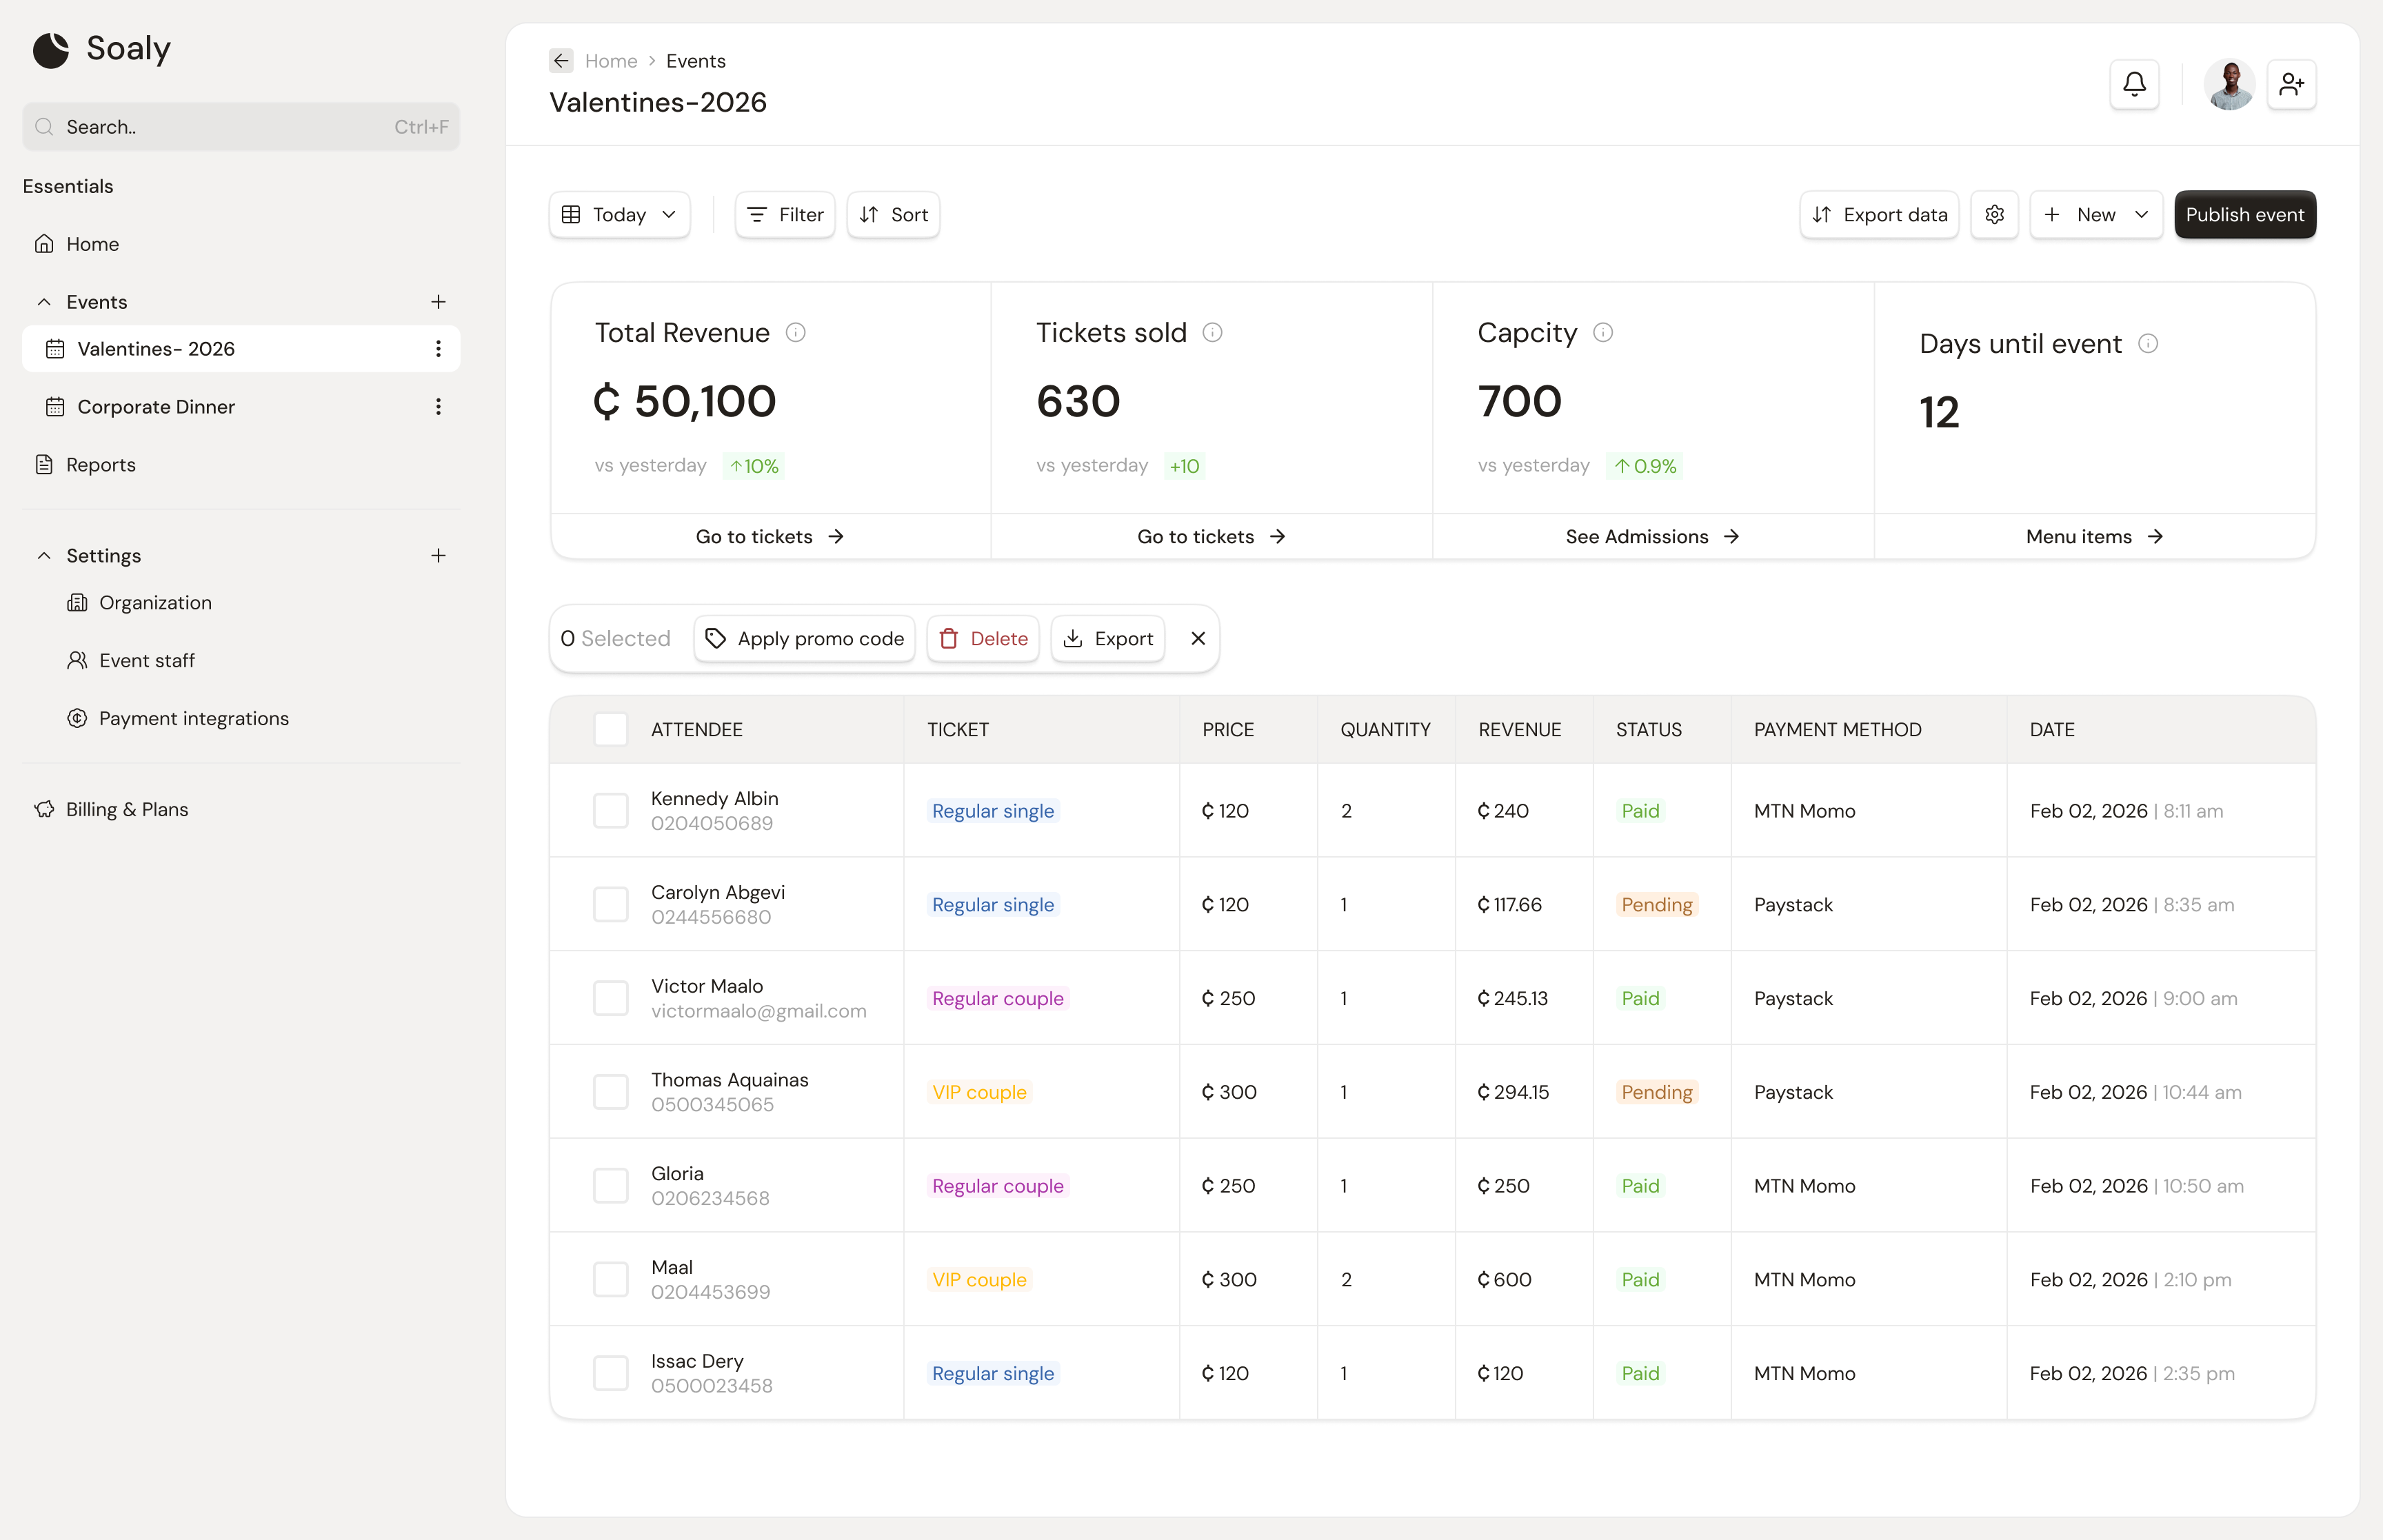Select the Victor Maalo row checkbox
2383x1540 pixels.
(x=611, y=999)
